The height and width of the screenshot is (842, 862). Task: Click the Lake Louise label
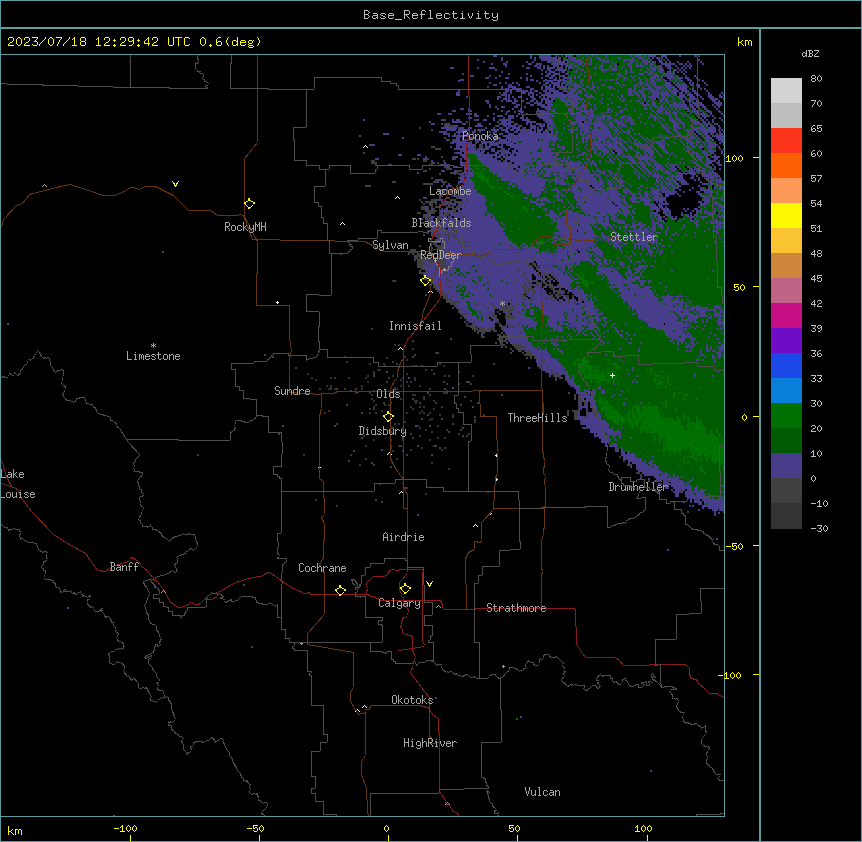point(18,484)
